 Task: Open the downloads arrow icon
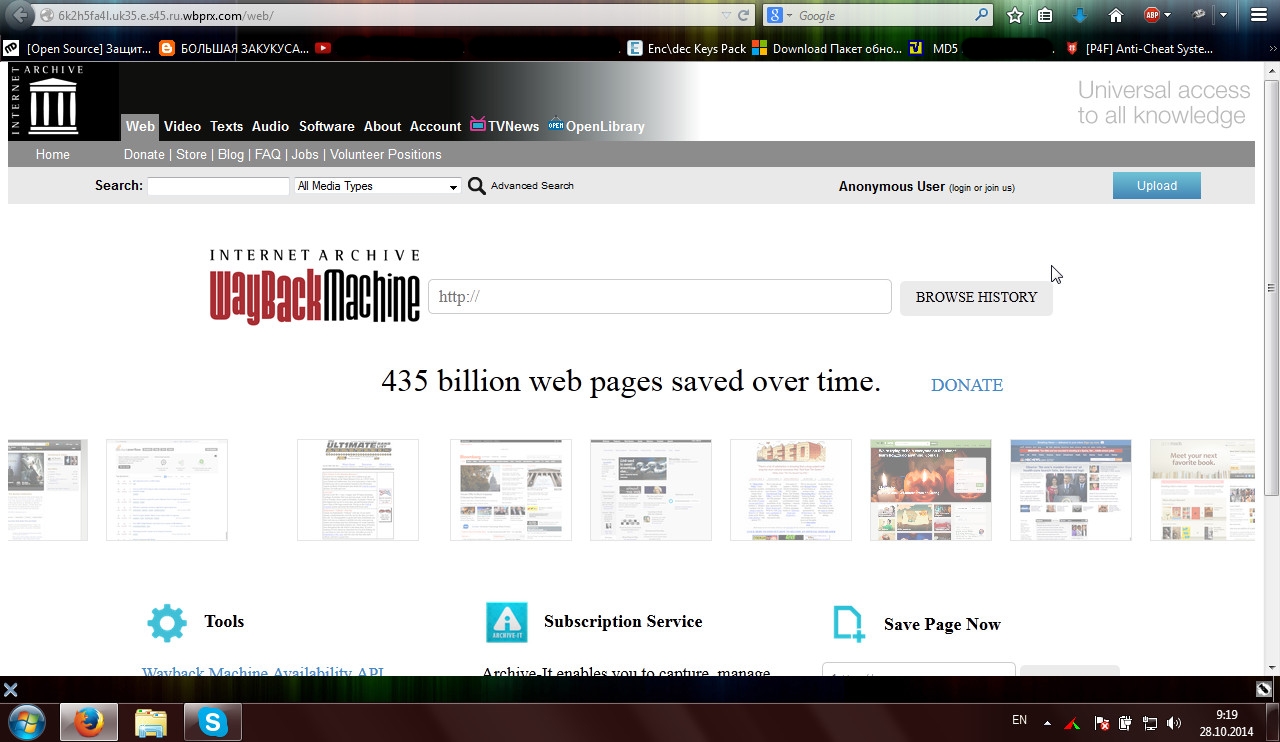(1079, 15)
